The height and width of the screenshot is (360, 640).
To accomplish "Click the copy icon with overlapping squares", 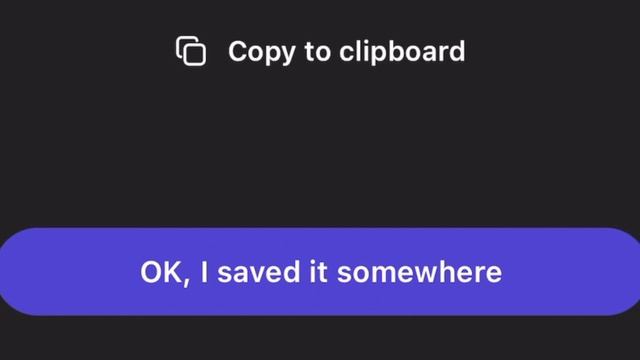I will click(191, 51).
